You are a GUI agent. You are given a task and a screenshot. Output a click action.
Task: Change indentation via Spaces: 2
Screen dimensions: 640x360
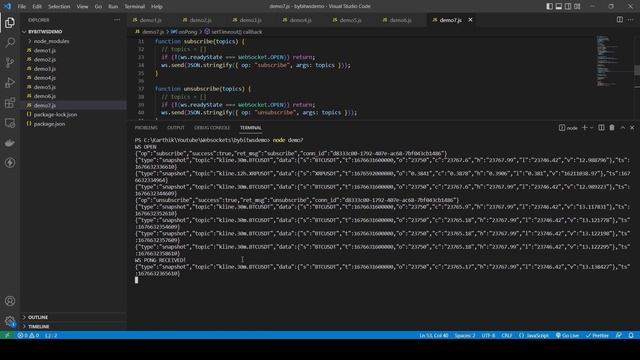[465, 336]
